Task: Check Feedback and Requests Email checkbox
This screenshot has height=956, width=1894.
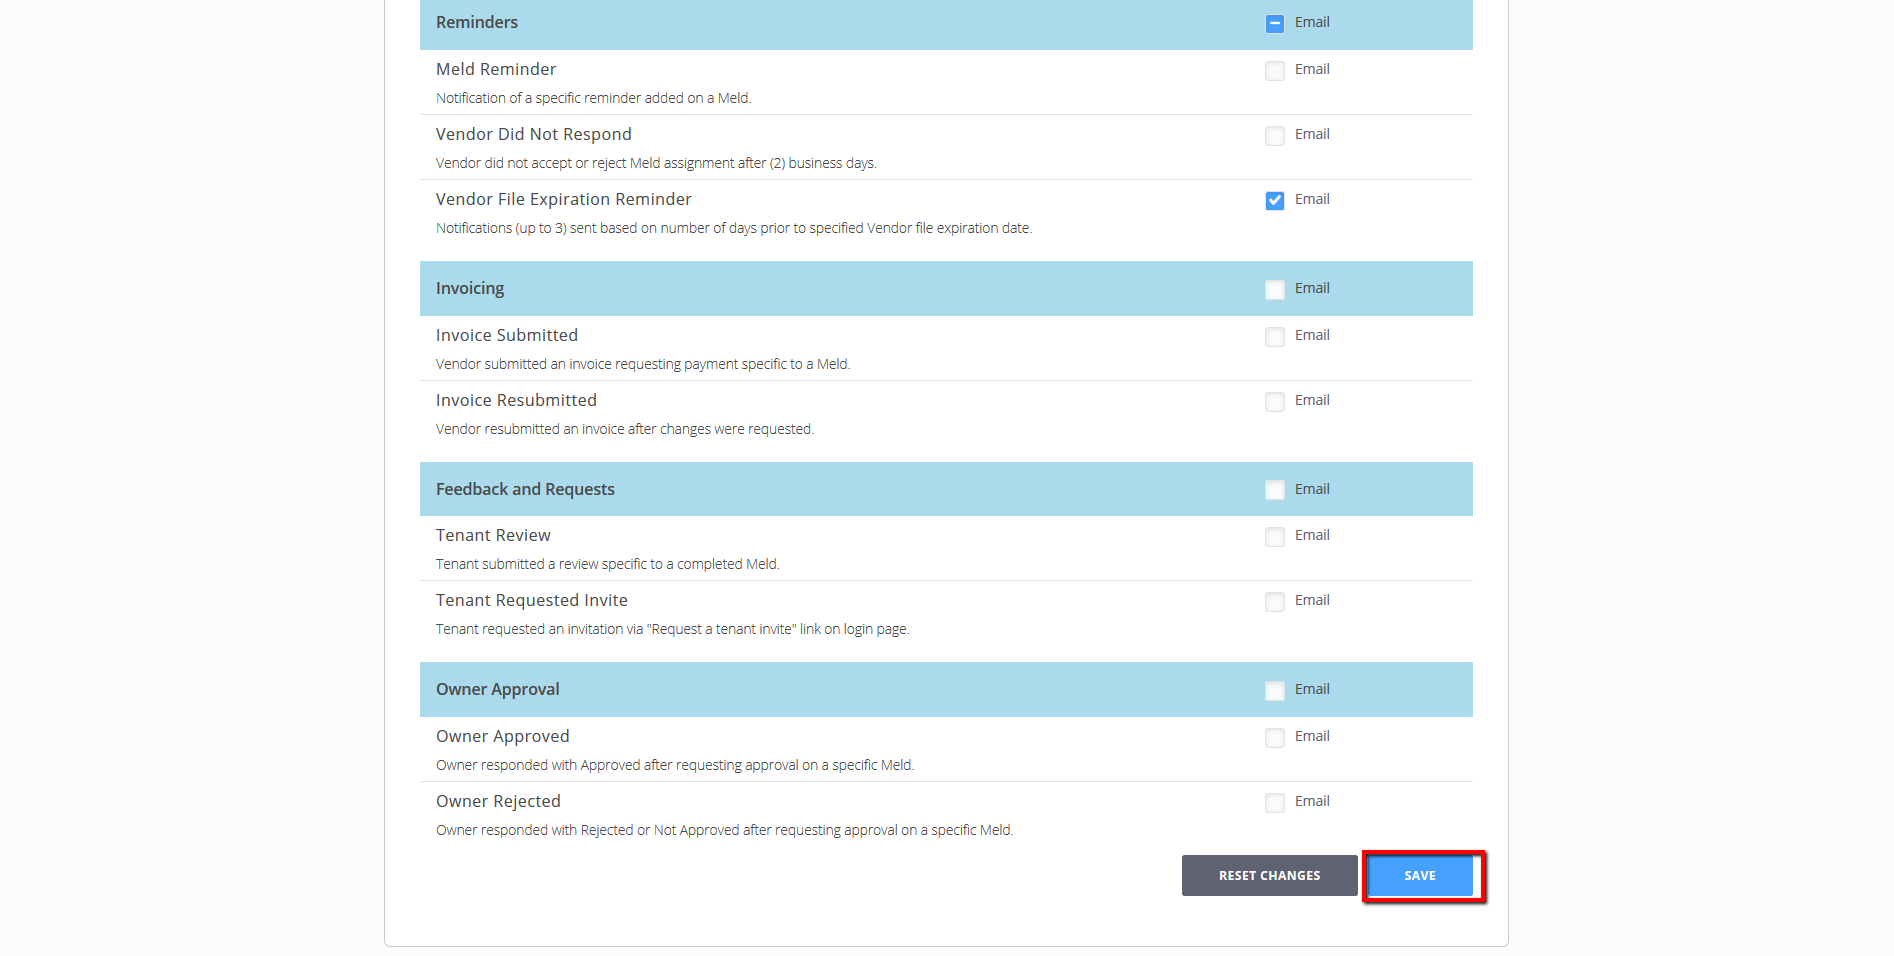Action: click(1274, 490)
